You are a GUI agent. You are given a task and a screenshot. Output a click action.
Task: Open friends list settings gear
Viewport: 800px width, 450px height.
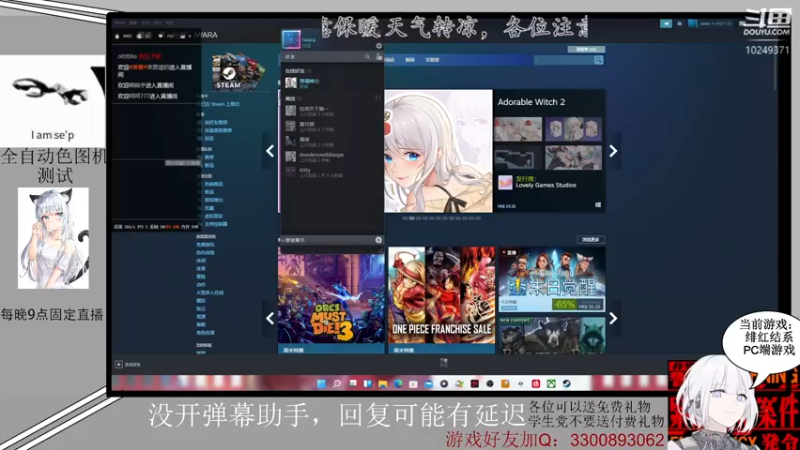tap(379, 46)
